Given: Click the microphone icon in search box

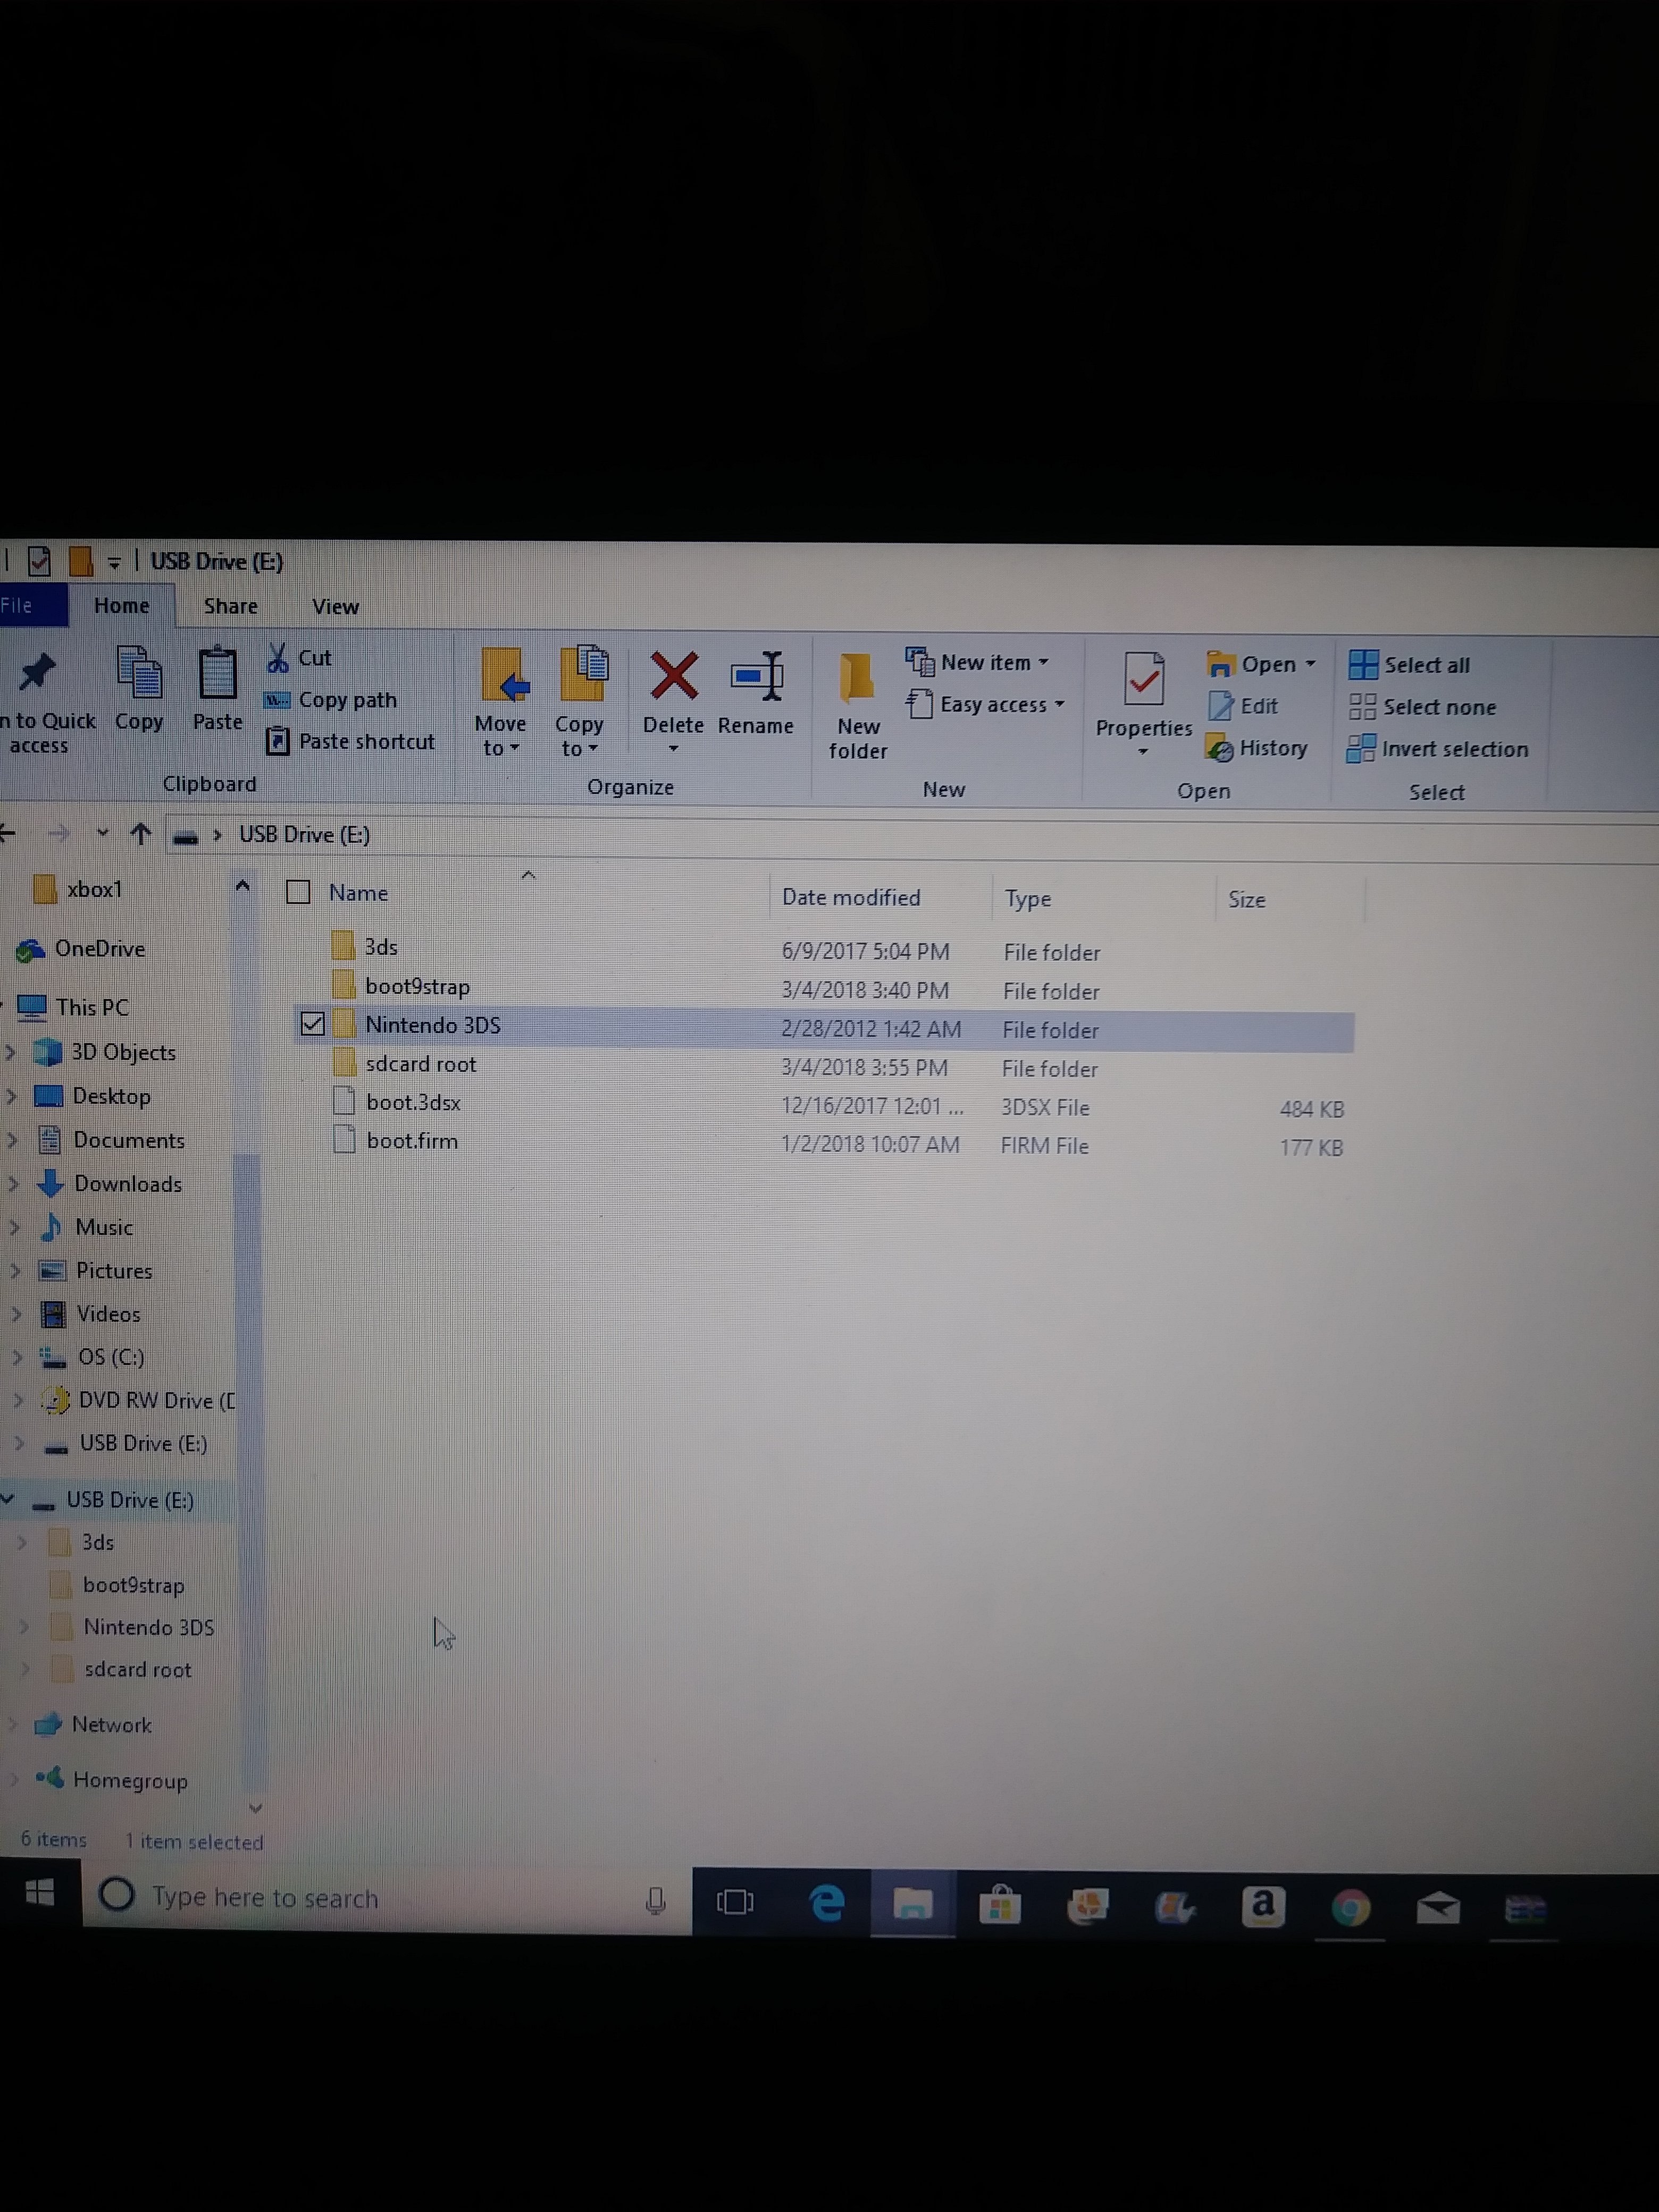Looking at the screenshot, I should click(656, 1900).
